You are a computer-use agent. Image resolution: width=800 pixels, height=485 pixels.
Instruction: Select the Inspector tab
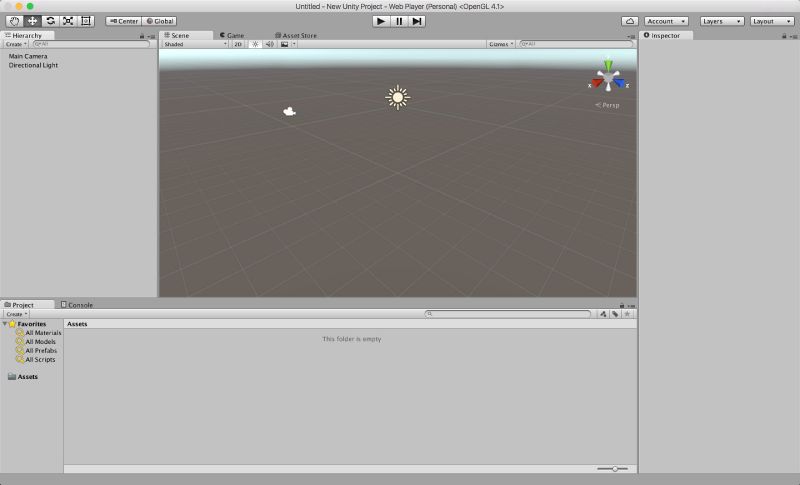(666, 35)
